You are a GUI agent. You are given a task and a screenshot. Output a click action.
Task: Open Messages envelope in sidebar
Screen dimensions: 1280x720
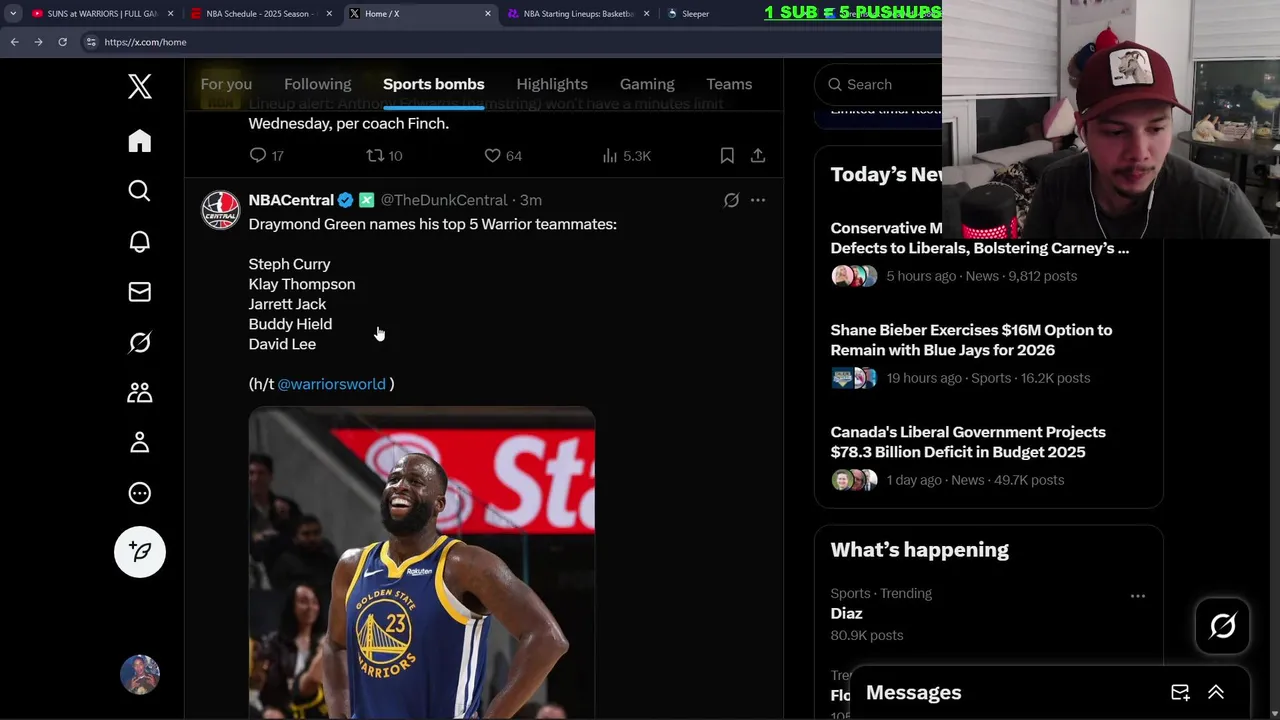pyautogui.click(x=140, y=292)
